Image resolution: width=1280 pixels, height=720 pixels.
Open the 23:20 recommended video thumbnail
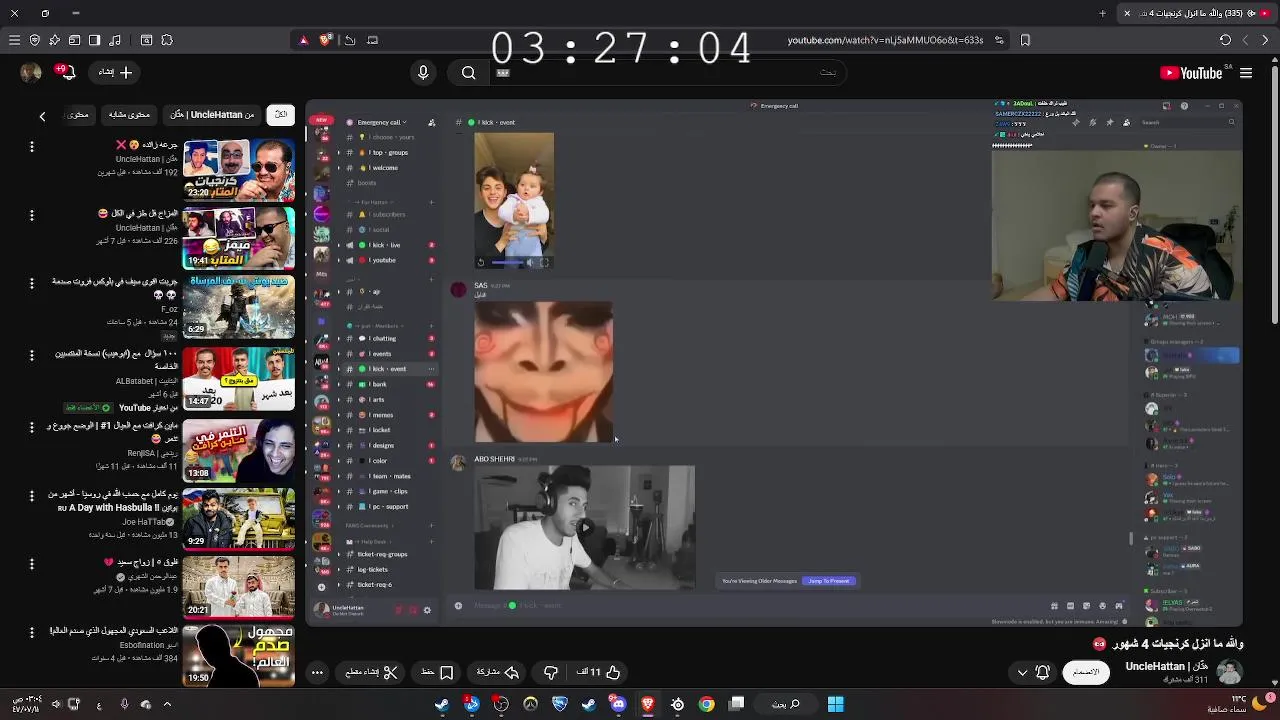point(238,168)
